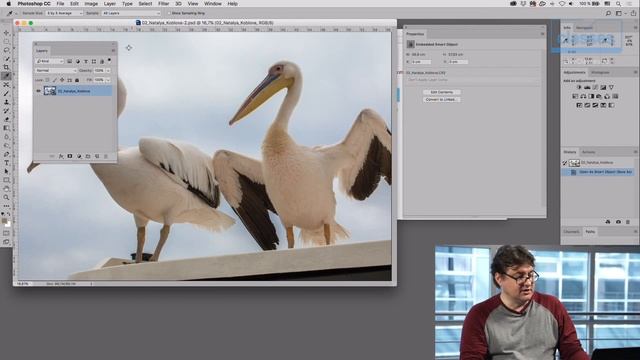
Task: Select the Rectangular Marquee tool
Action: (x=6, y=42)
